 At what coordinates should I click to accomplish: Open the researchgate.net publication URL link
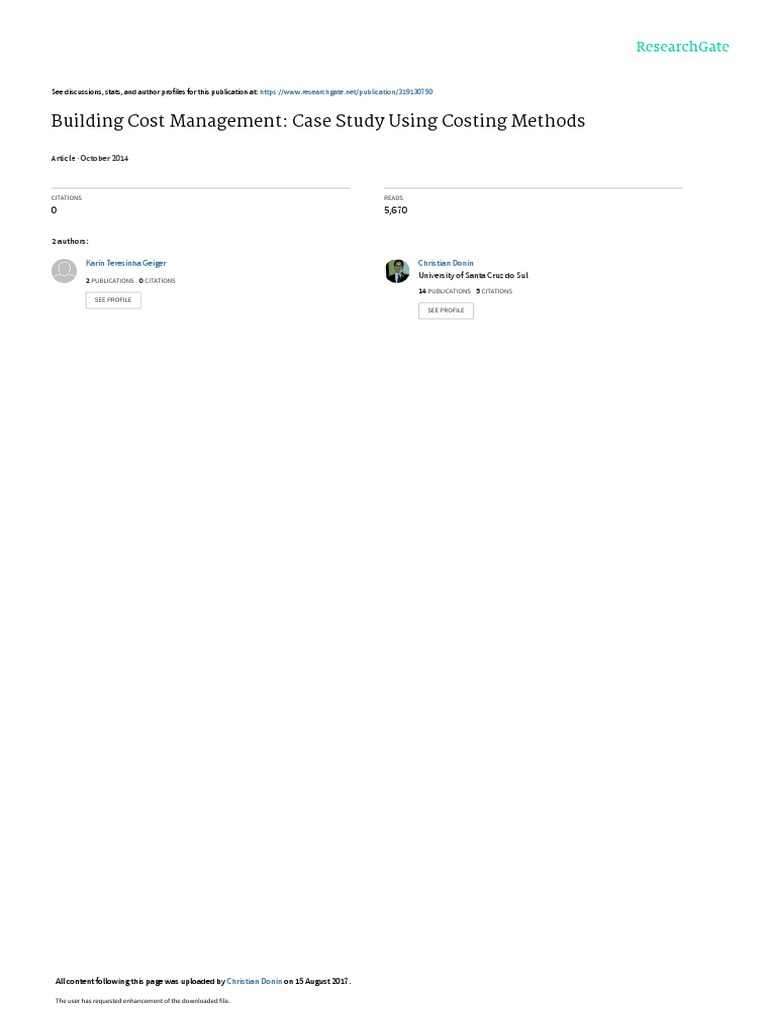[x=346, y=92]
